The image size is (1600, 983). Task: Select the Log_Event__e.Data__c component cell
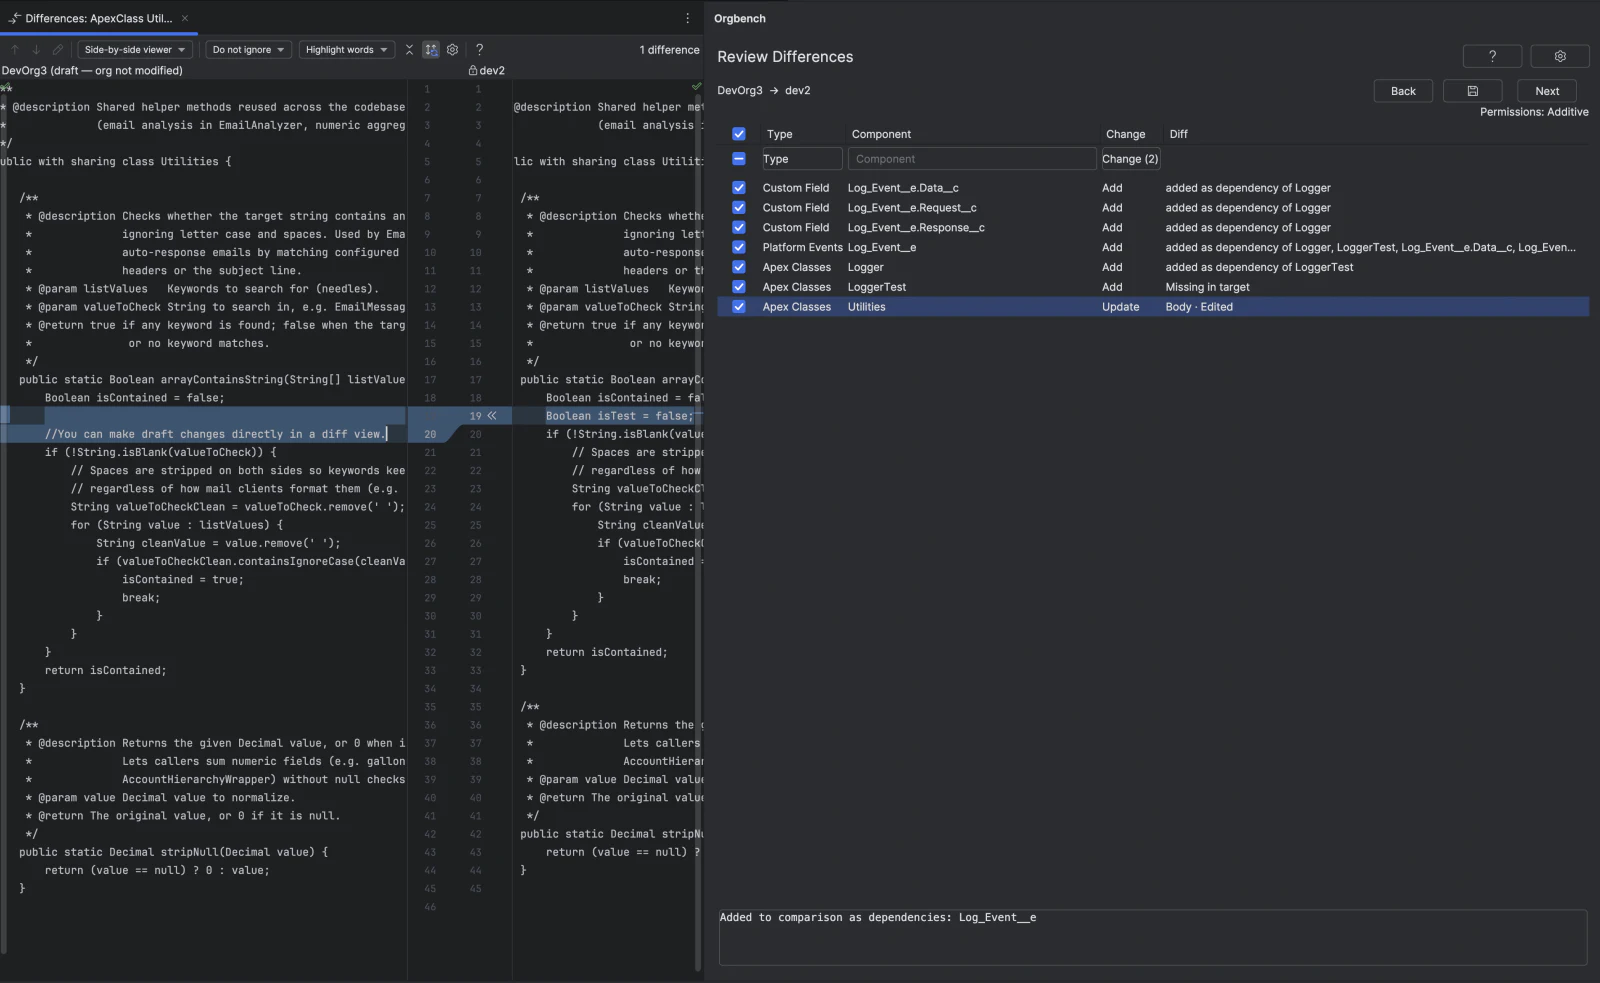click(903, 188)
